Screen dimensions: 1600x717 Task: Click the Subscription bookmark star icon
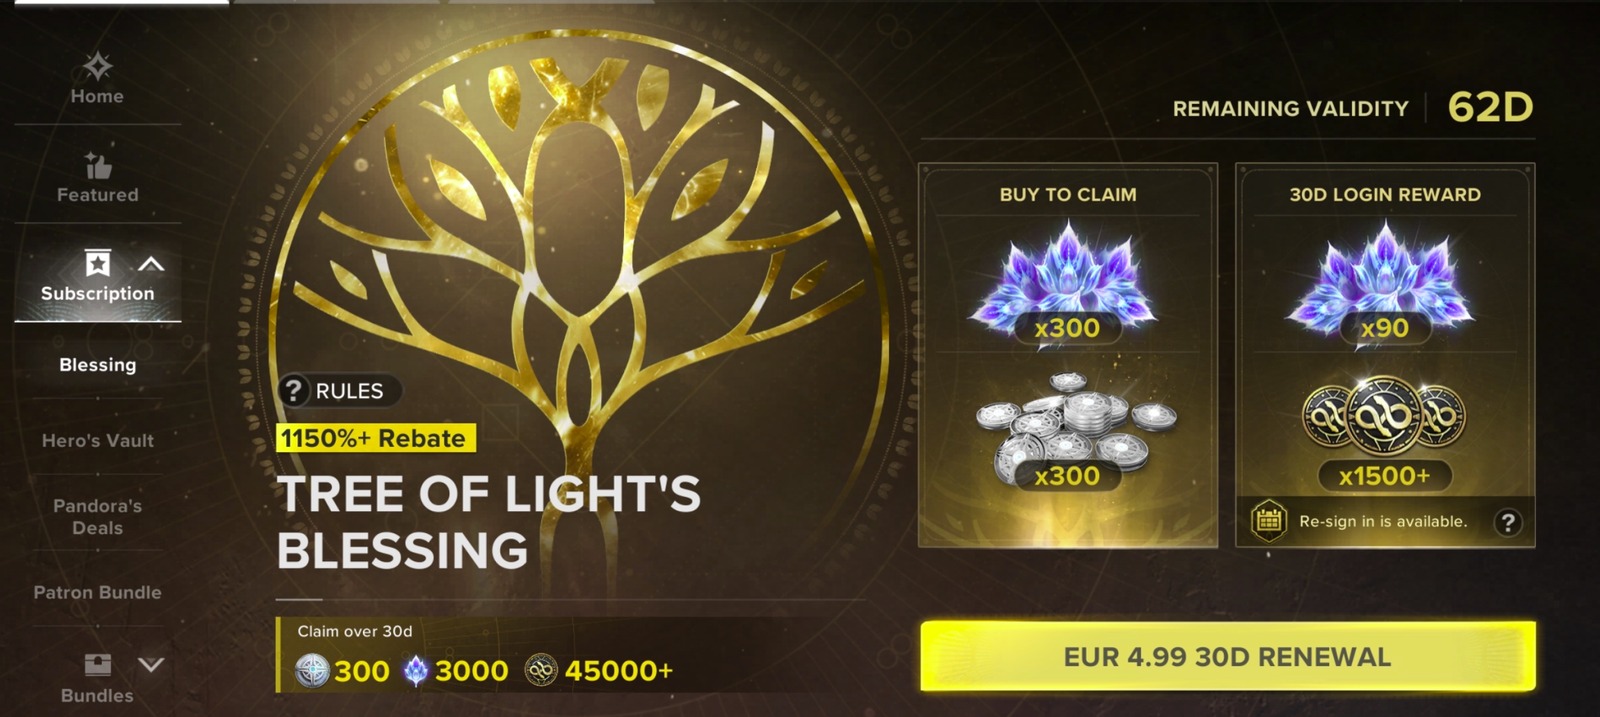pos(98,263)
